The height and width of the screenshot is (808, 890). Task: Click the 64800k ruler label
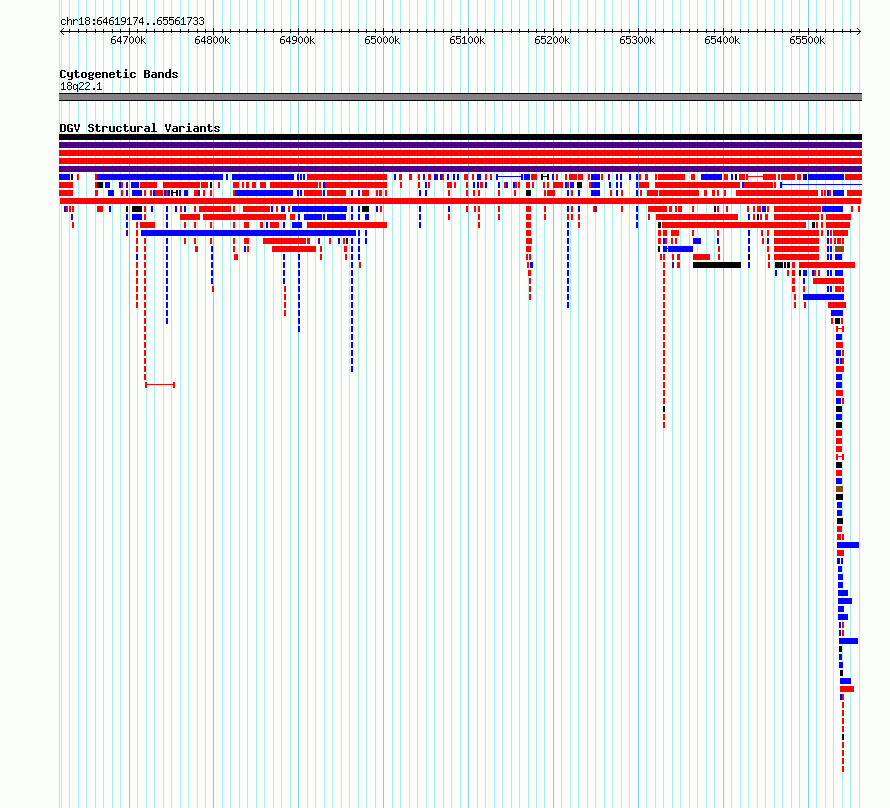pos(212,40)
